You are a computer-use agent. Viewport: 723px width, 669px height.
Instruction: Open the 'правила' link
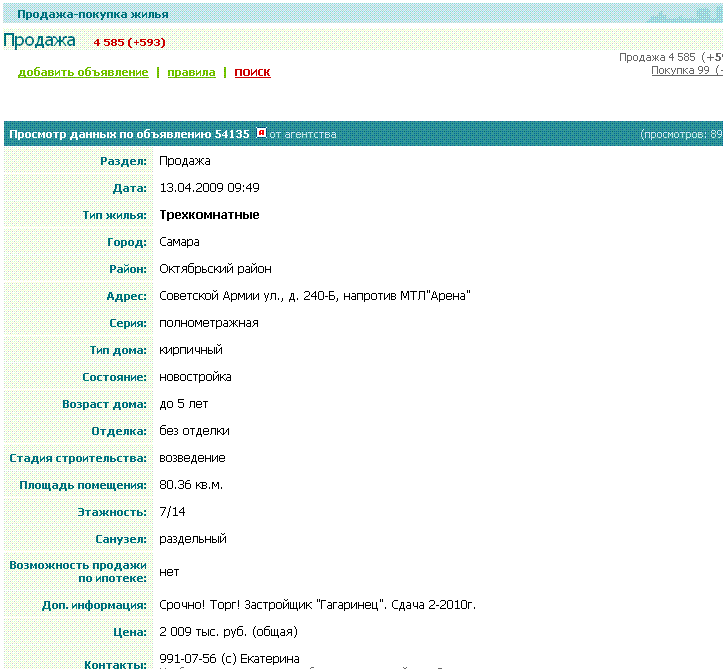click(x=191, y=72)
